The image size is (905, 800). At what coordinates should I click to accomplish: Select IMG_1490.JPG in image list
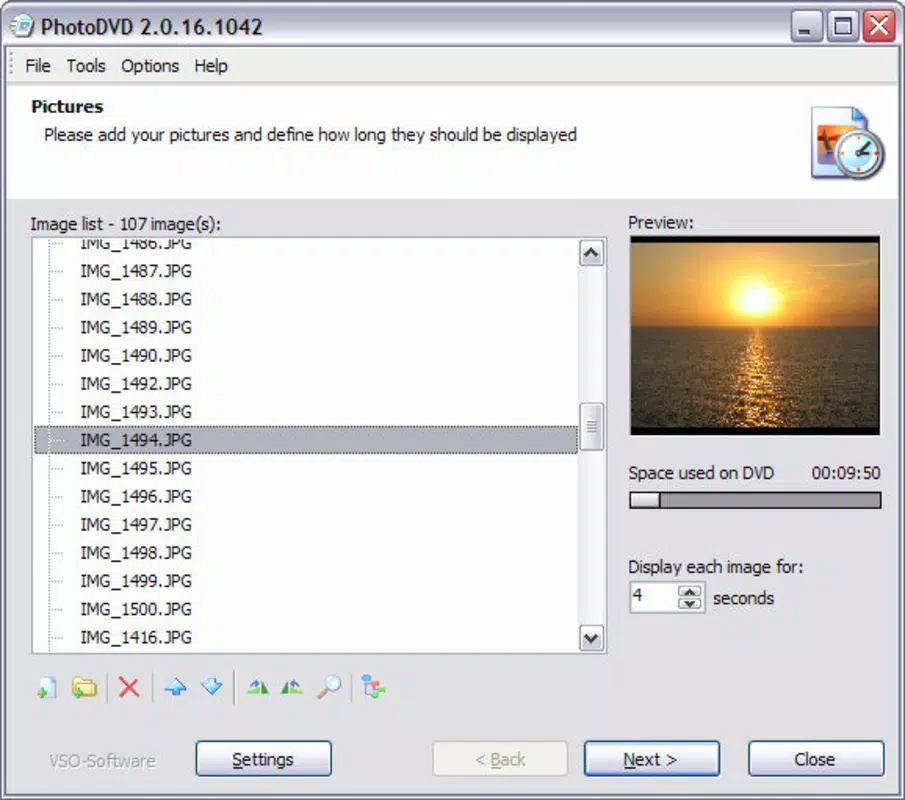pos(136,356)
